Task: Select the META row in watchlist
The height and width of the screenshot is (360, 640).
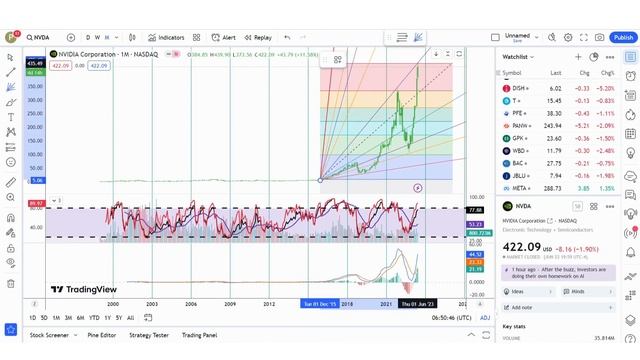Action: pos(558,188)
